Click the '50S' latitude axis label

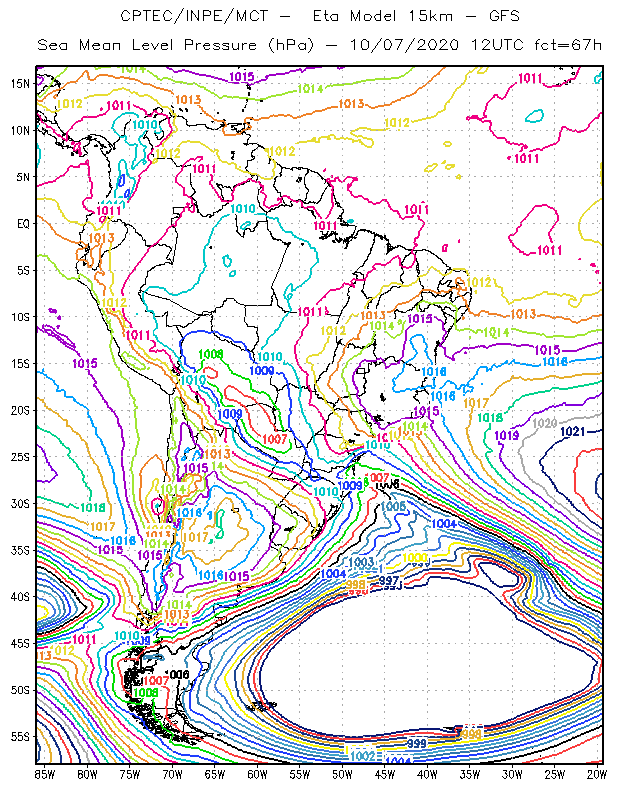(x=20, y=690)
